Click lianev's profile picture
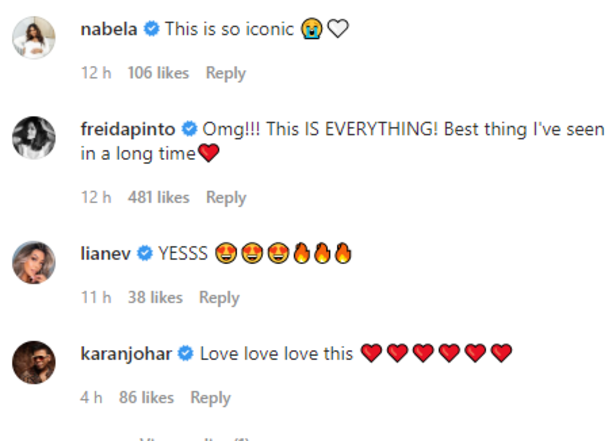Screen dimensions: 616x441 pos(32,265)
